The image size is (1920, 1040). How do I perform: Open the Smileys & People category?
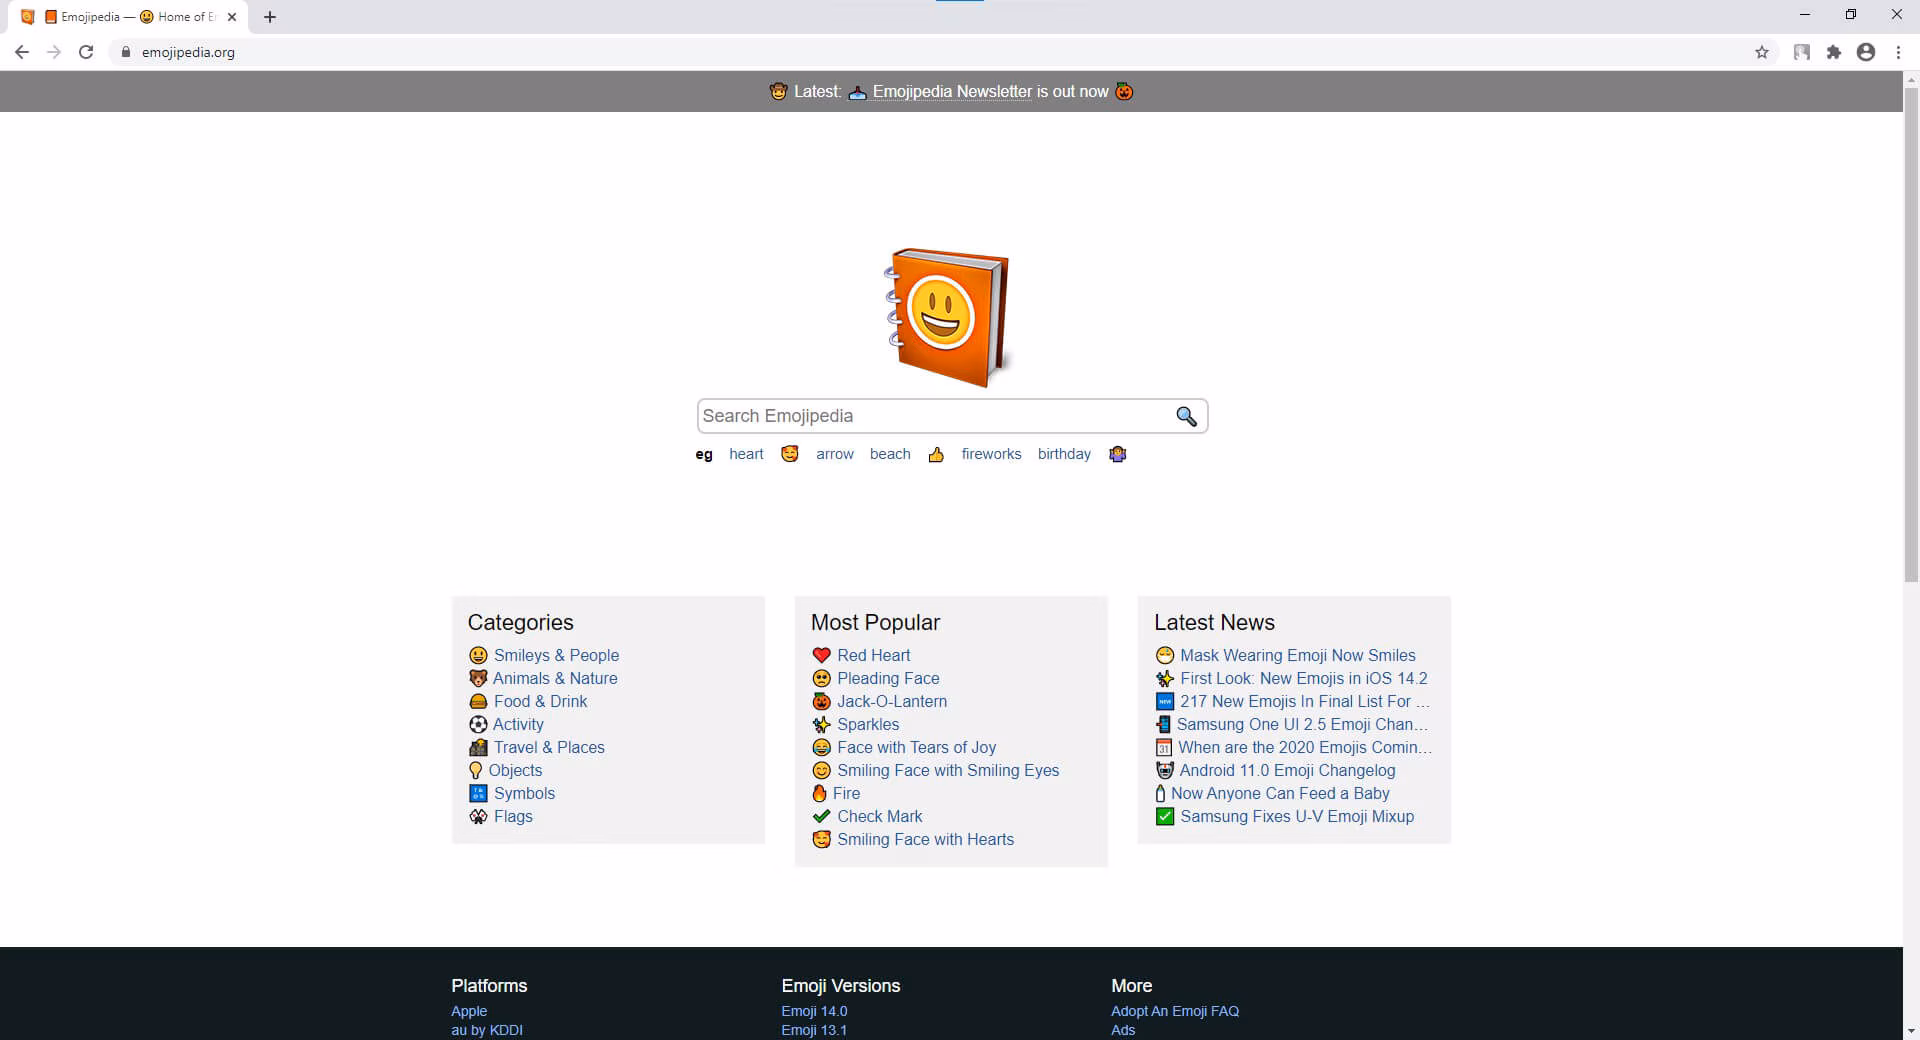556,656
